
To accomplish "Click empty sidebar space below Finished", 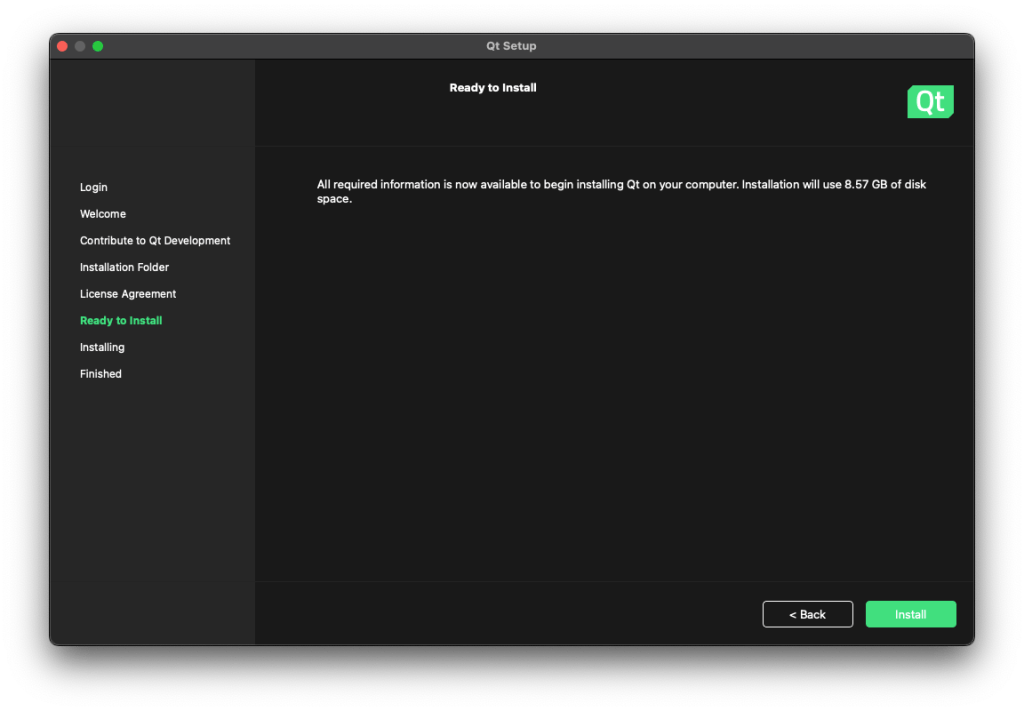I will pos(152,500).
